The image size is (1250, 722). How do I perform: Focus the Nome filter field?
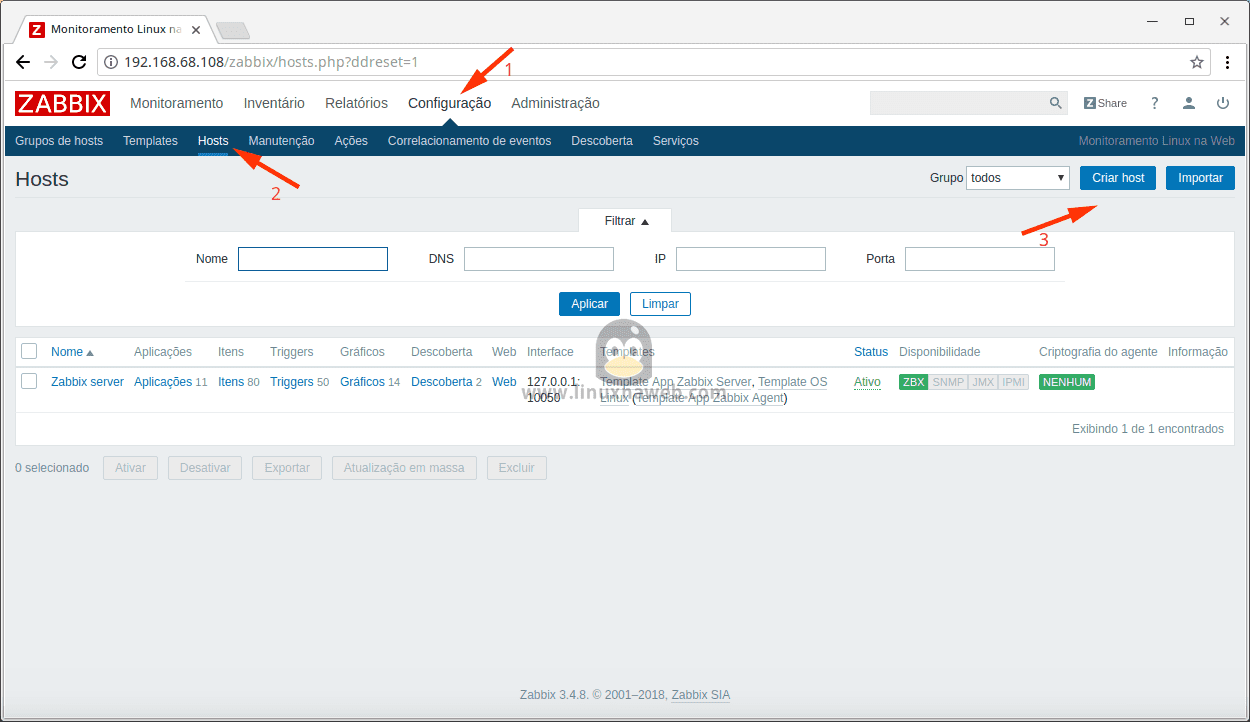[313, 259]
